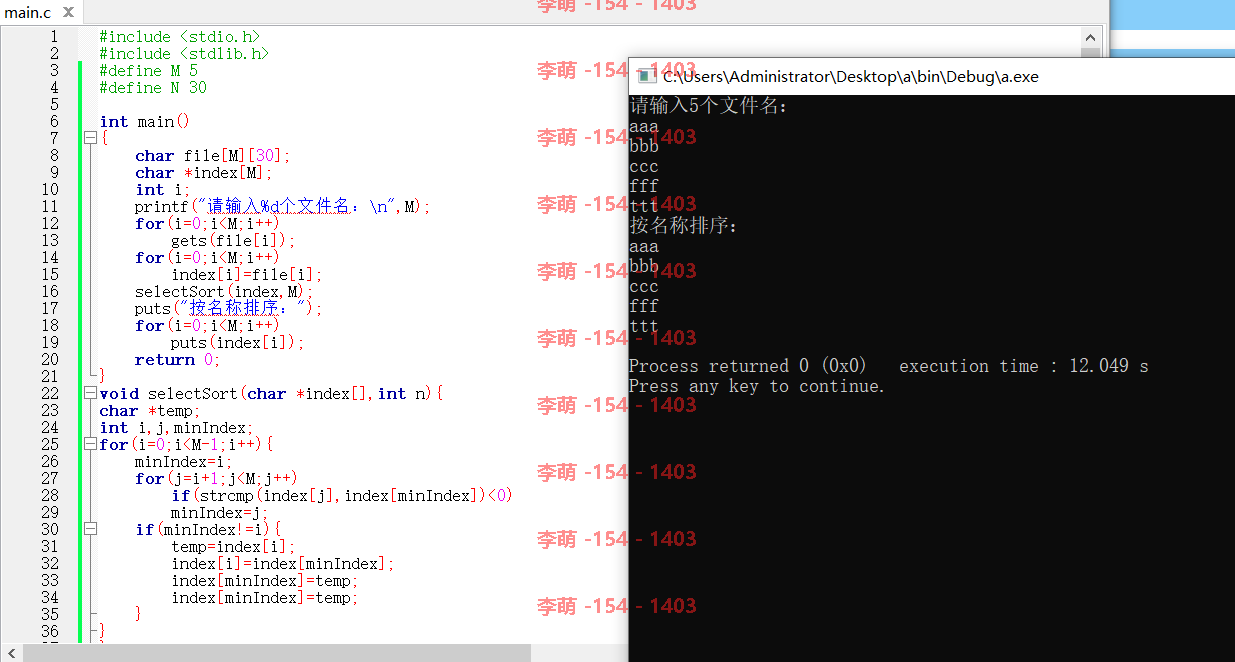Image resolution: width=1235 pixels, height=662 pixels.
Task: Click the editor vertical scrollbar up arrow
Action: tap(1090, 38)
